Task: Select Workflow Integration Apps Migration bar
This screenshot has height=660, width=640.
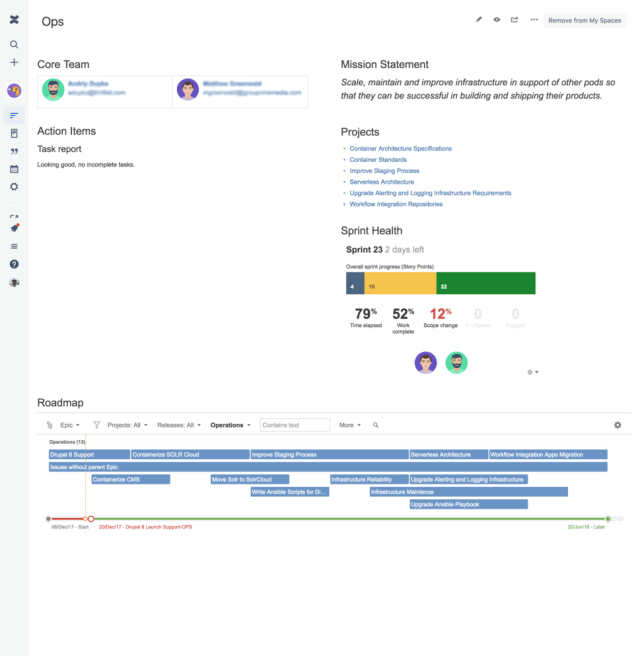Action: [548, 455]
